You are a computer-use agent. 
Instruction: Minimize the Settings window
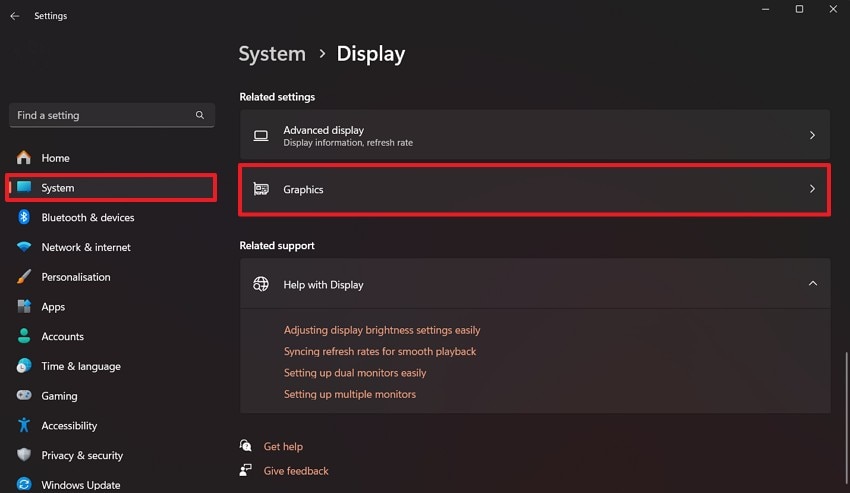(765, 9)
